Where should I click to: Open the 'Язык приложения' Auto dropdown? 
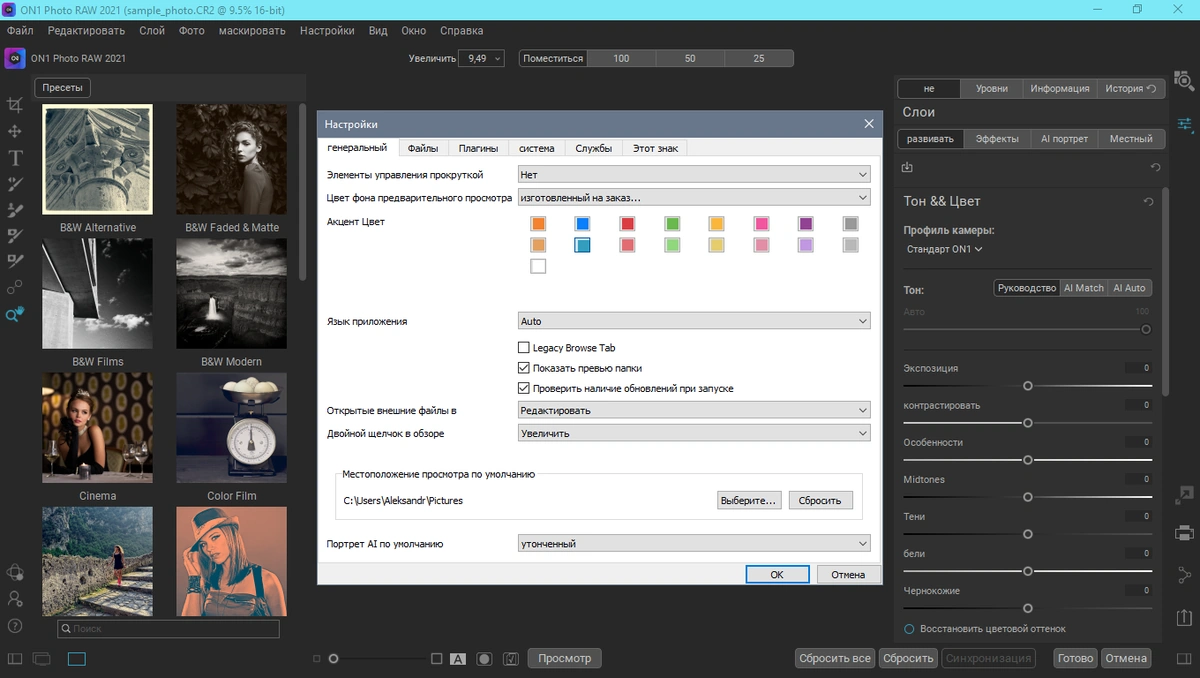[x=693, y=321]
